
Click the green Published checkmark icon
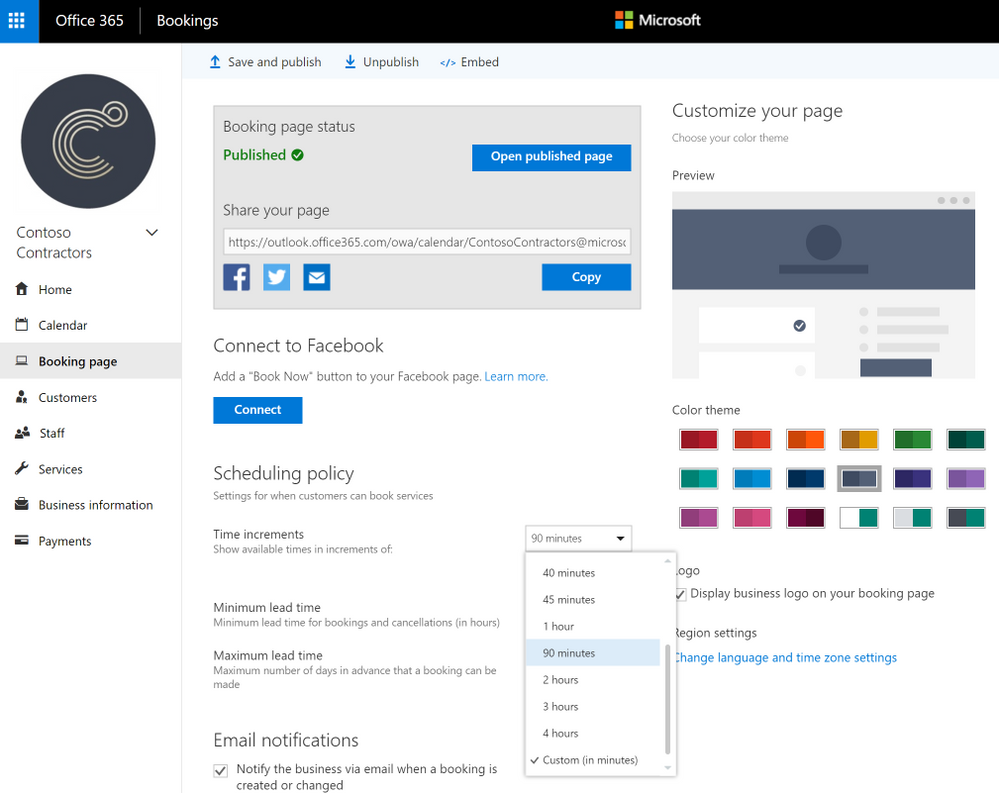298,155
